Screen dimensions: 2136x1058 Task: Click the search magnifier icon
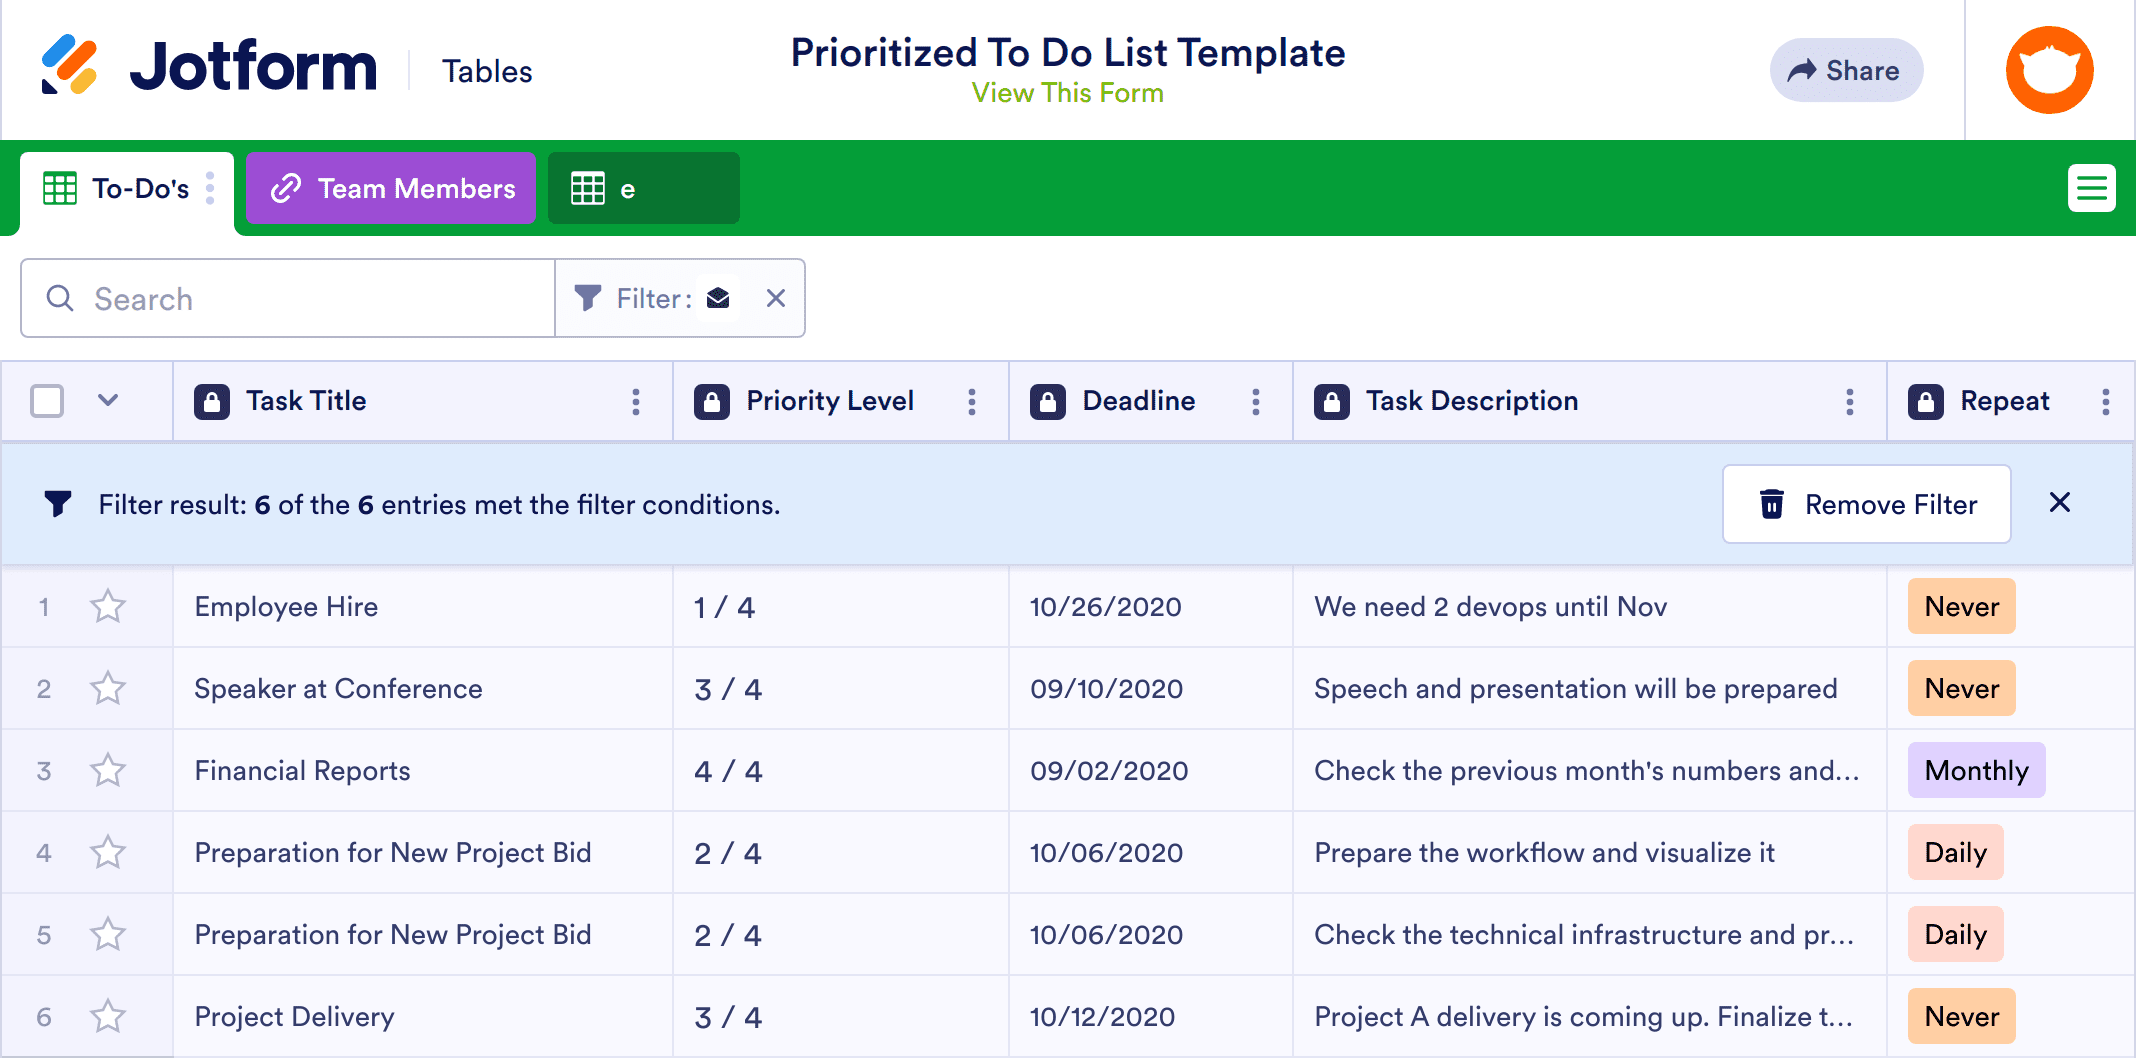click(60, 298)
